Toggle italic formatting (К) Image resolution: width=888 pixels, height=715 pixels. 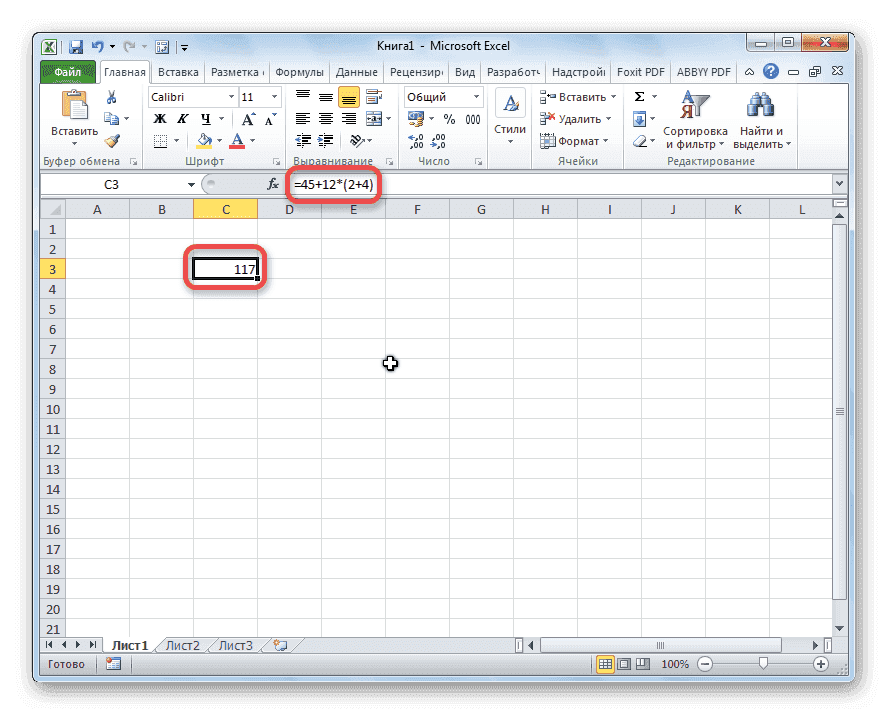tap(183, 118)
